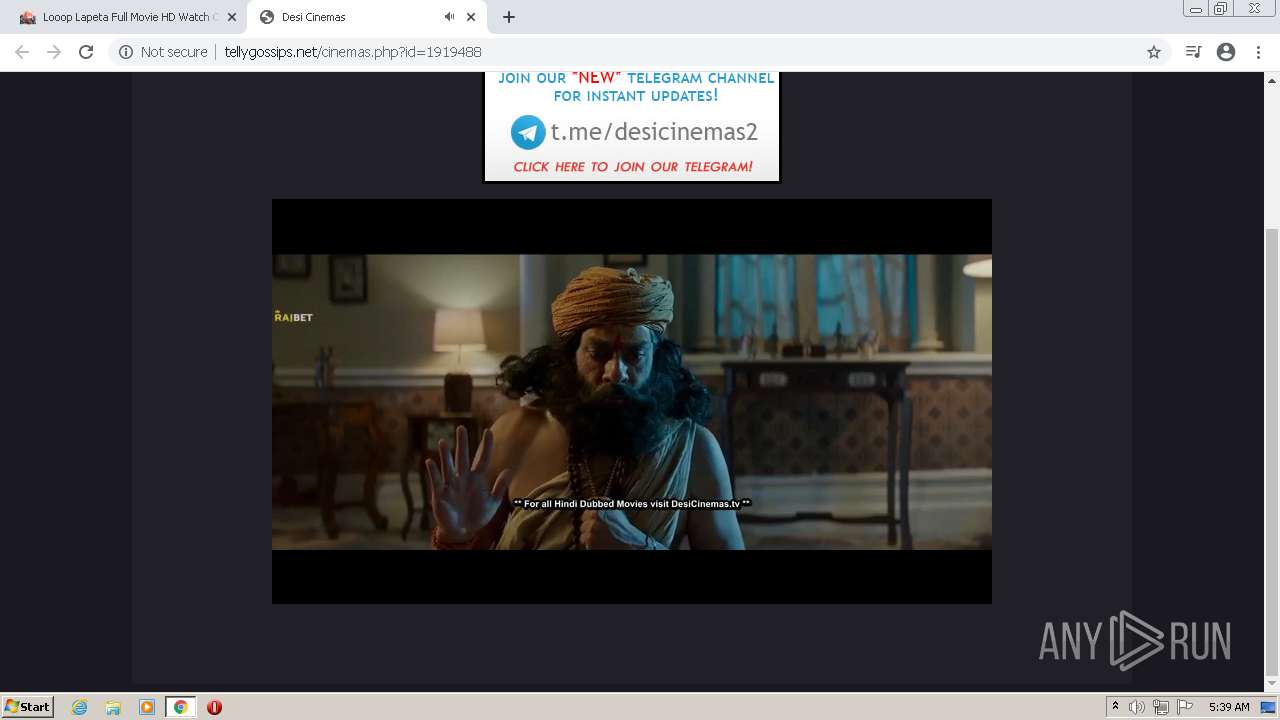Go back to previous page
Screen dimensions: 1280x720
(x=22, y=52)
